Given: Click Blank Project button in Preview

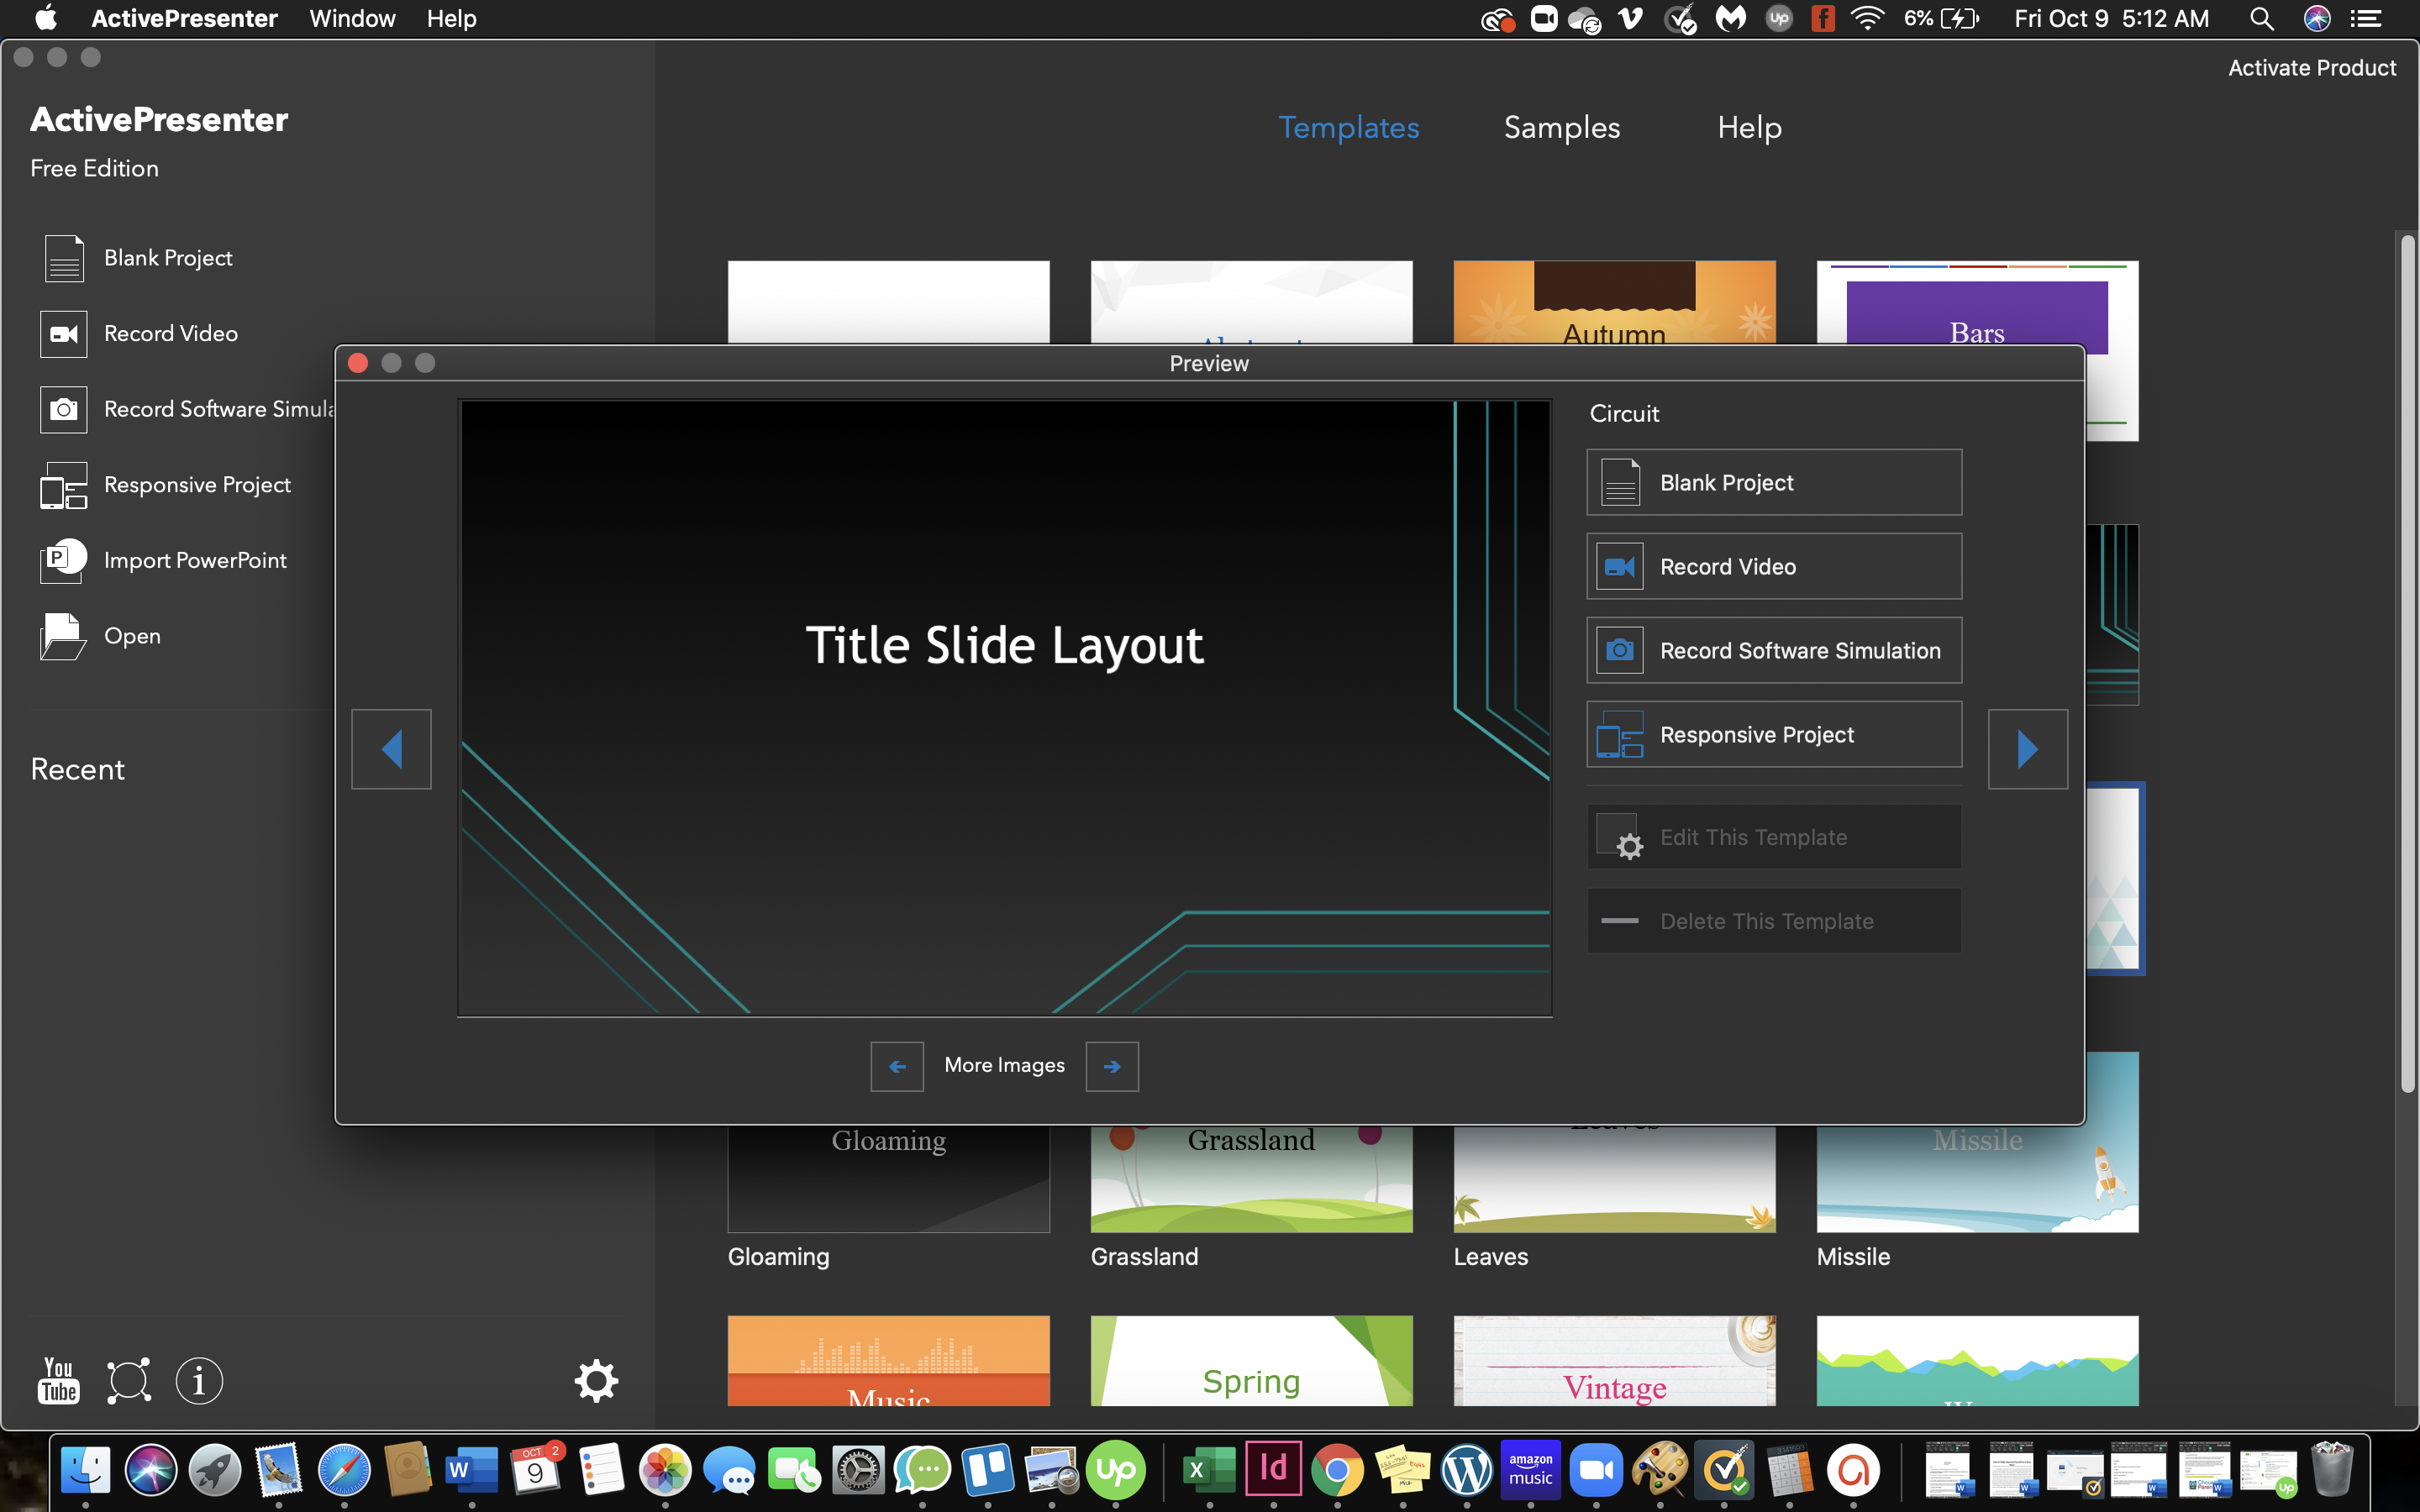Looking at the screenshot, I should [x=1774, y=482].
